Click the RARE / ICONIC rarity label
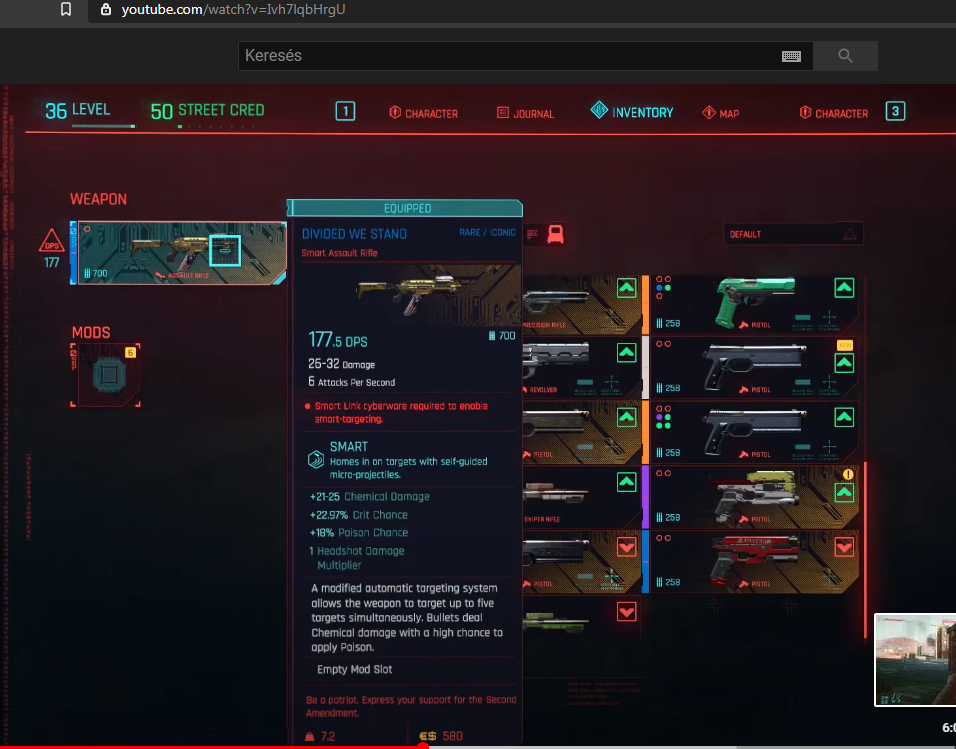This screenshot has width=956, height=749. click(487, 232)
